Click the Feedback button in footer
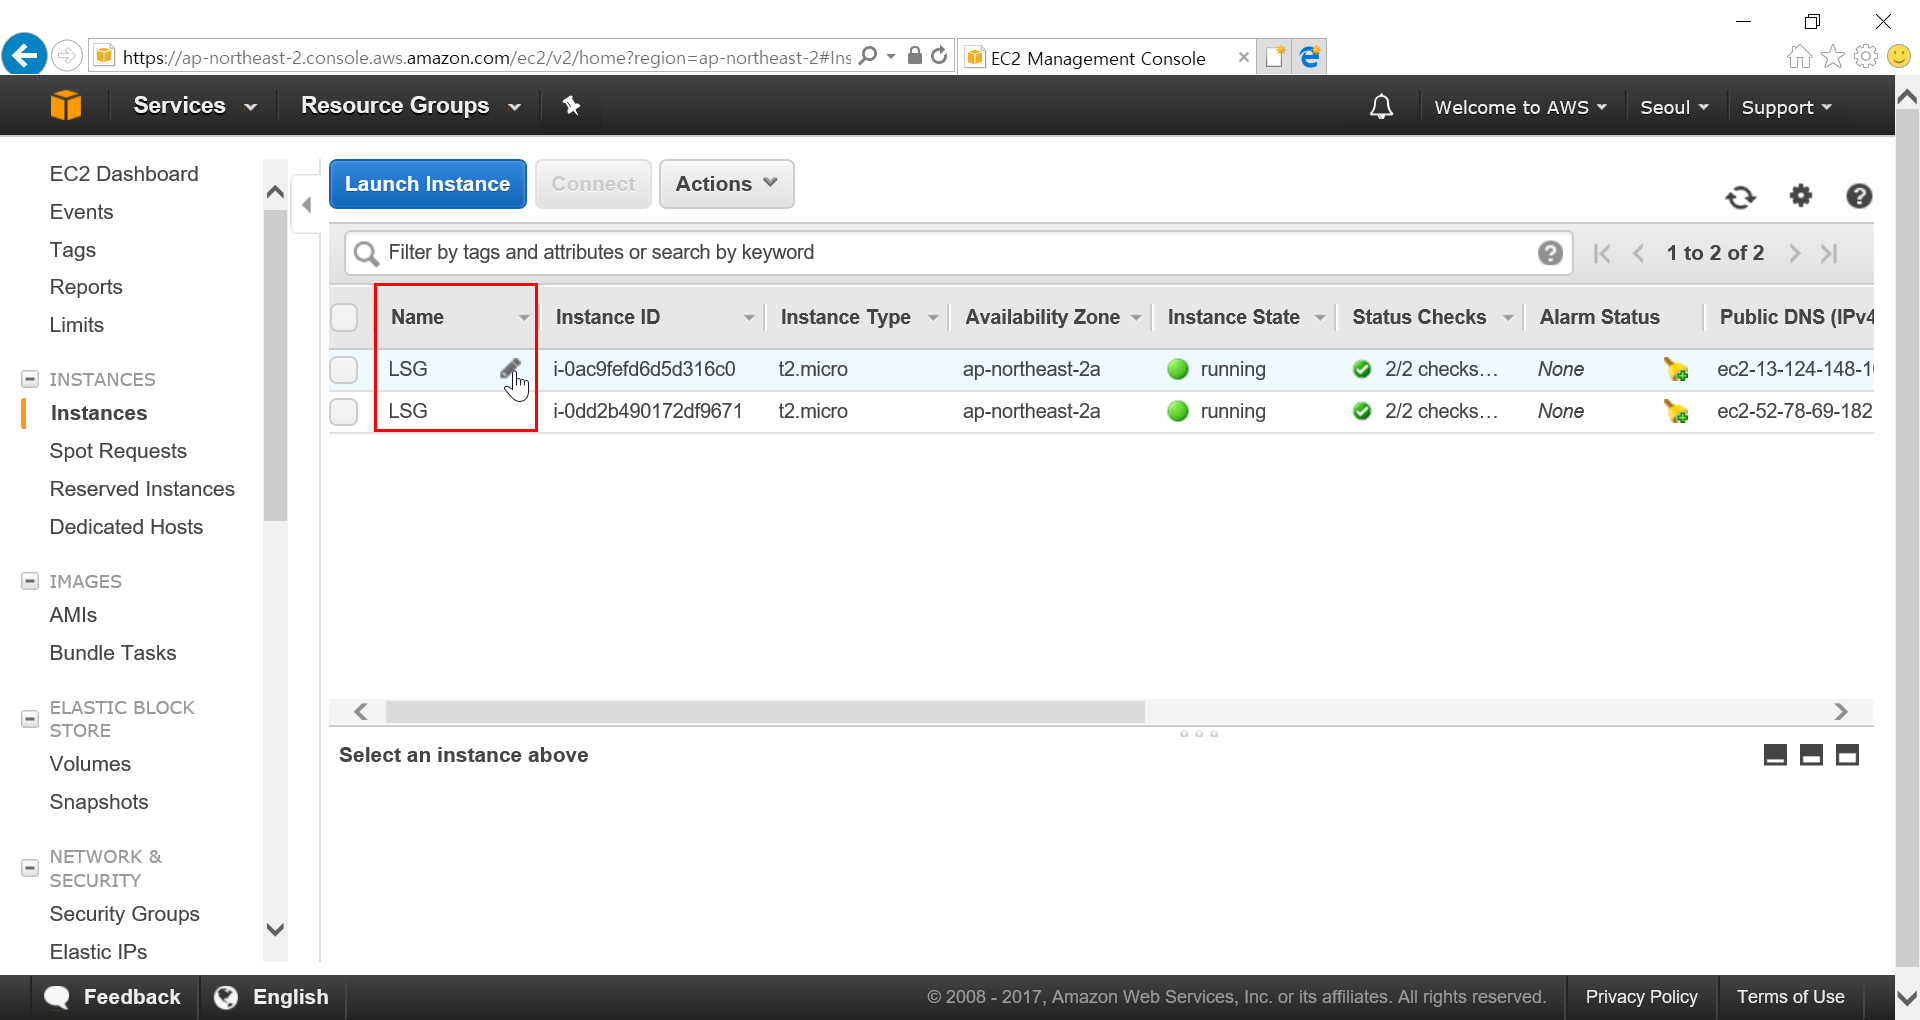Image resolution: width=1920 pixels, height=1020 pixels. point(114,997)
